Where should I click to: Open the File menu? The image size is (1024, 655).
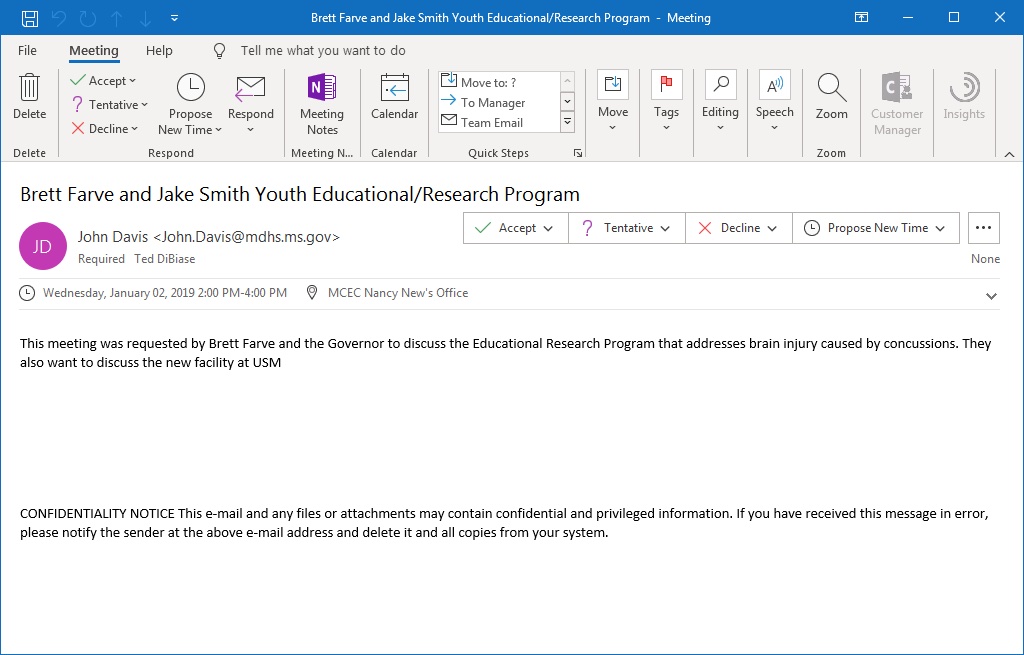(x=28, y=50)
